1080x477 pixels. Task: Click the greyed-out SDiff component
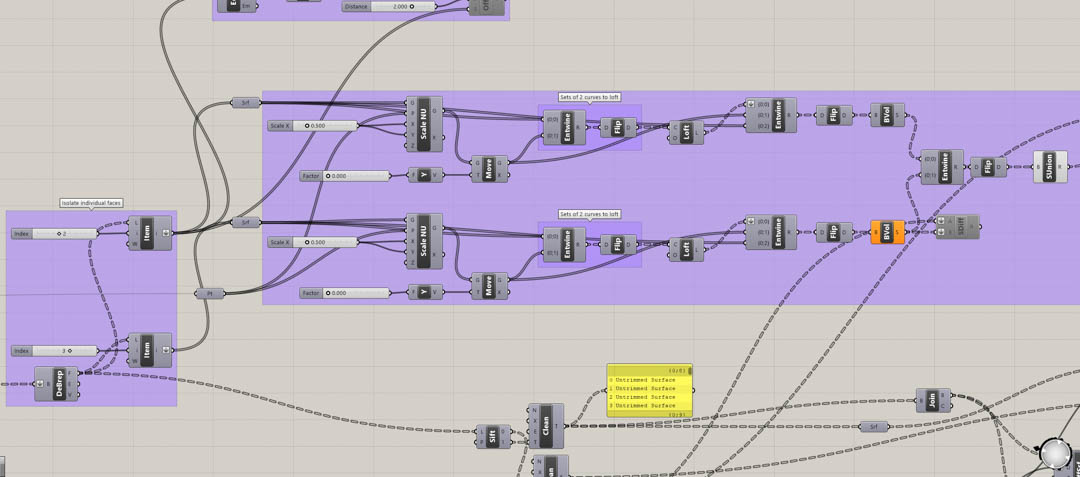961,227
